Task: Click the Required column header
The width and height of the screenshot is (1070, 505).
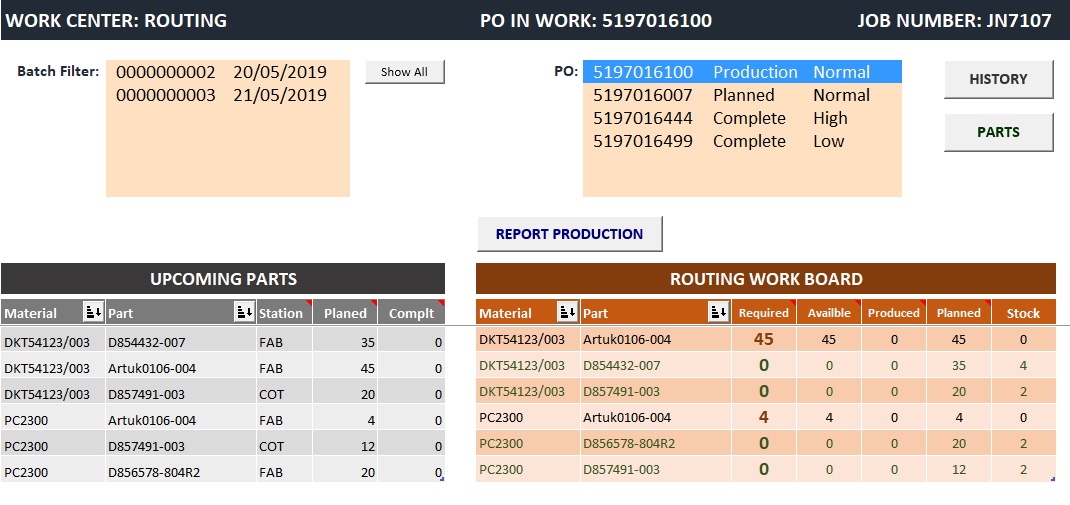Action: click(764, 313)
